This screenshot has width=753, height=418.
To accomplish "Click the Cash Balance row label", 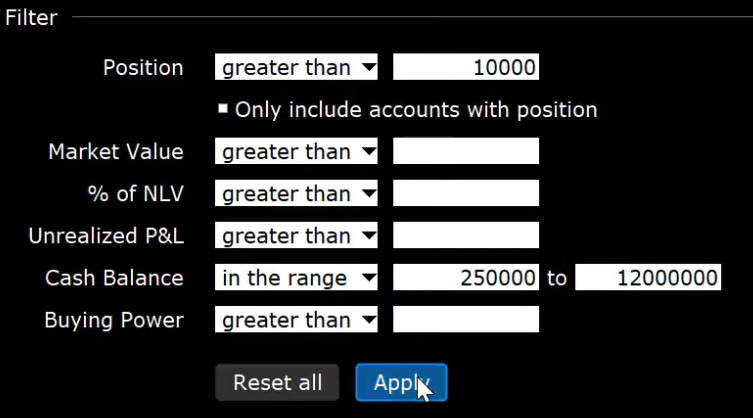I will (x=114, y=278).
